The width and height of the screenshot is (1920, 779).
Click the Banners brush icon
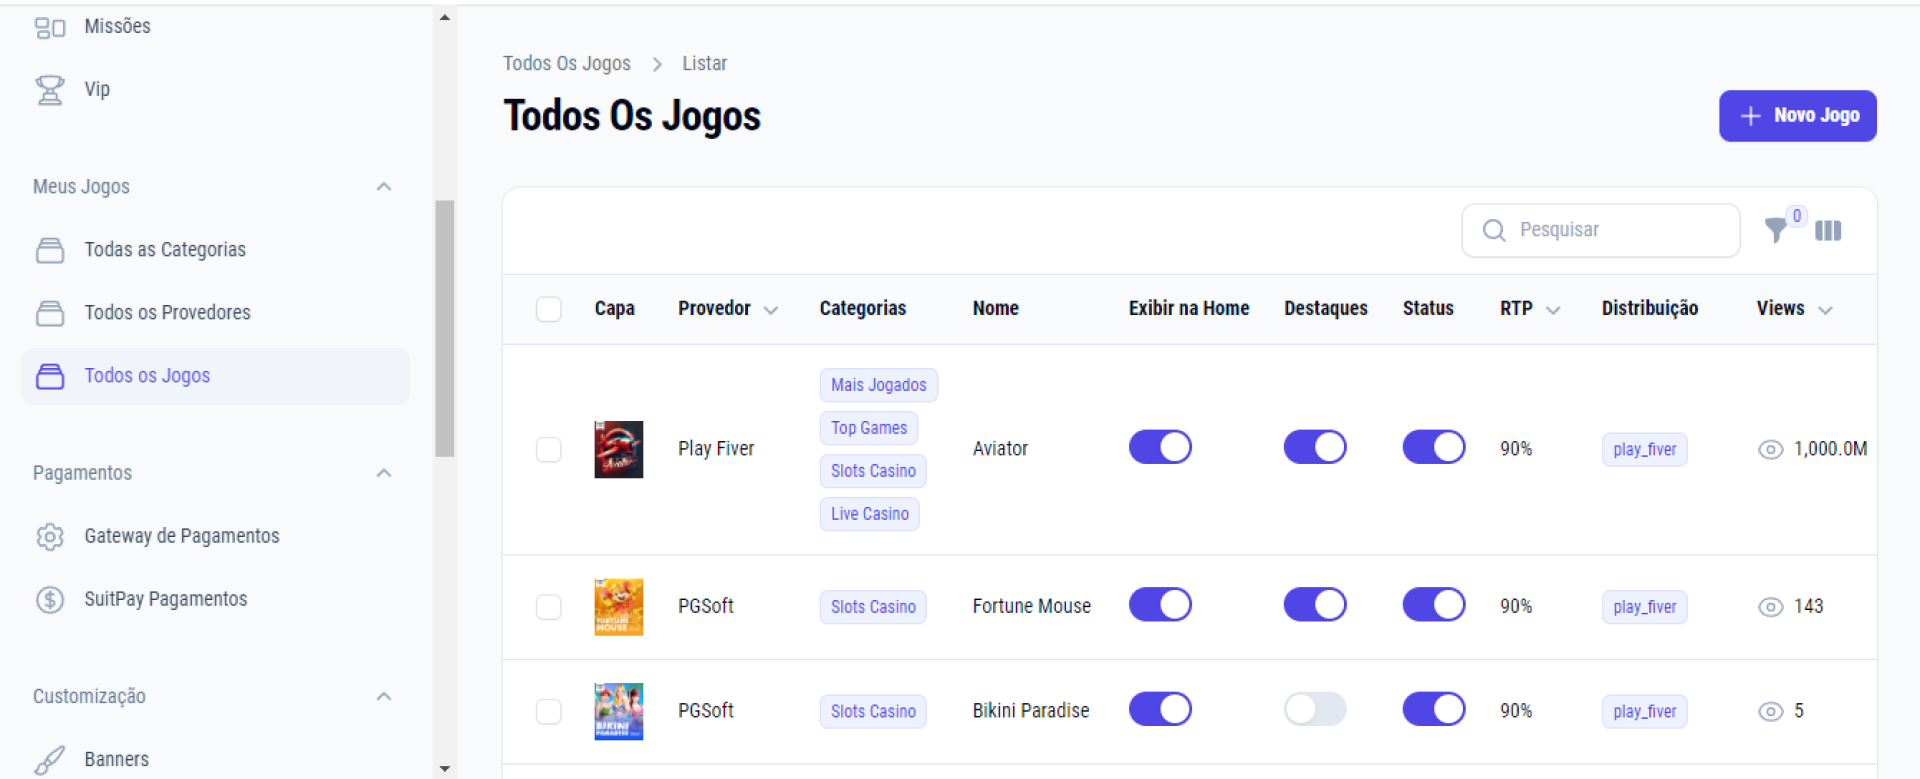49,760
